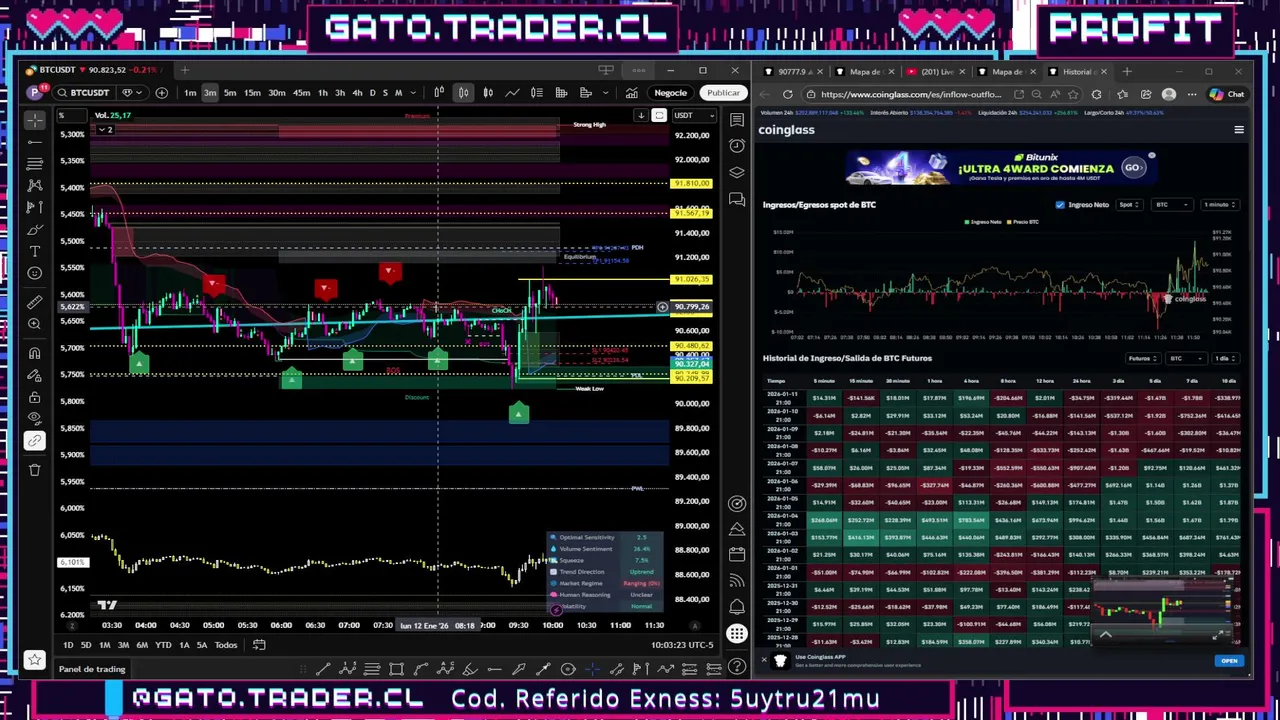The width and height of the screenshot is (1280, 720).
Task: Open the Spot market type dropdown
Action: (x=1129, y=205)
